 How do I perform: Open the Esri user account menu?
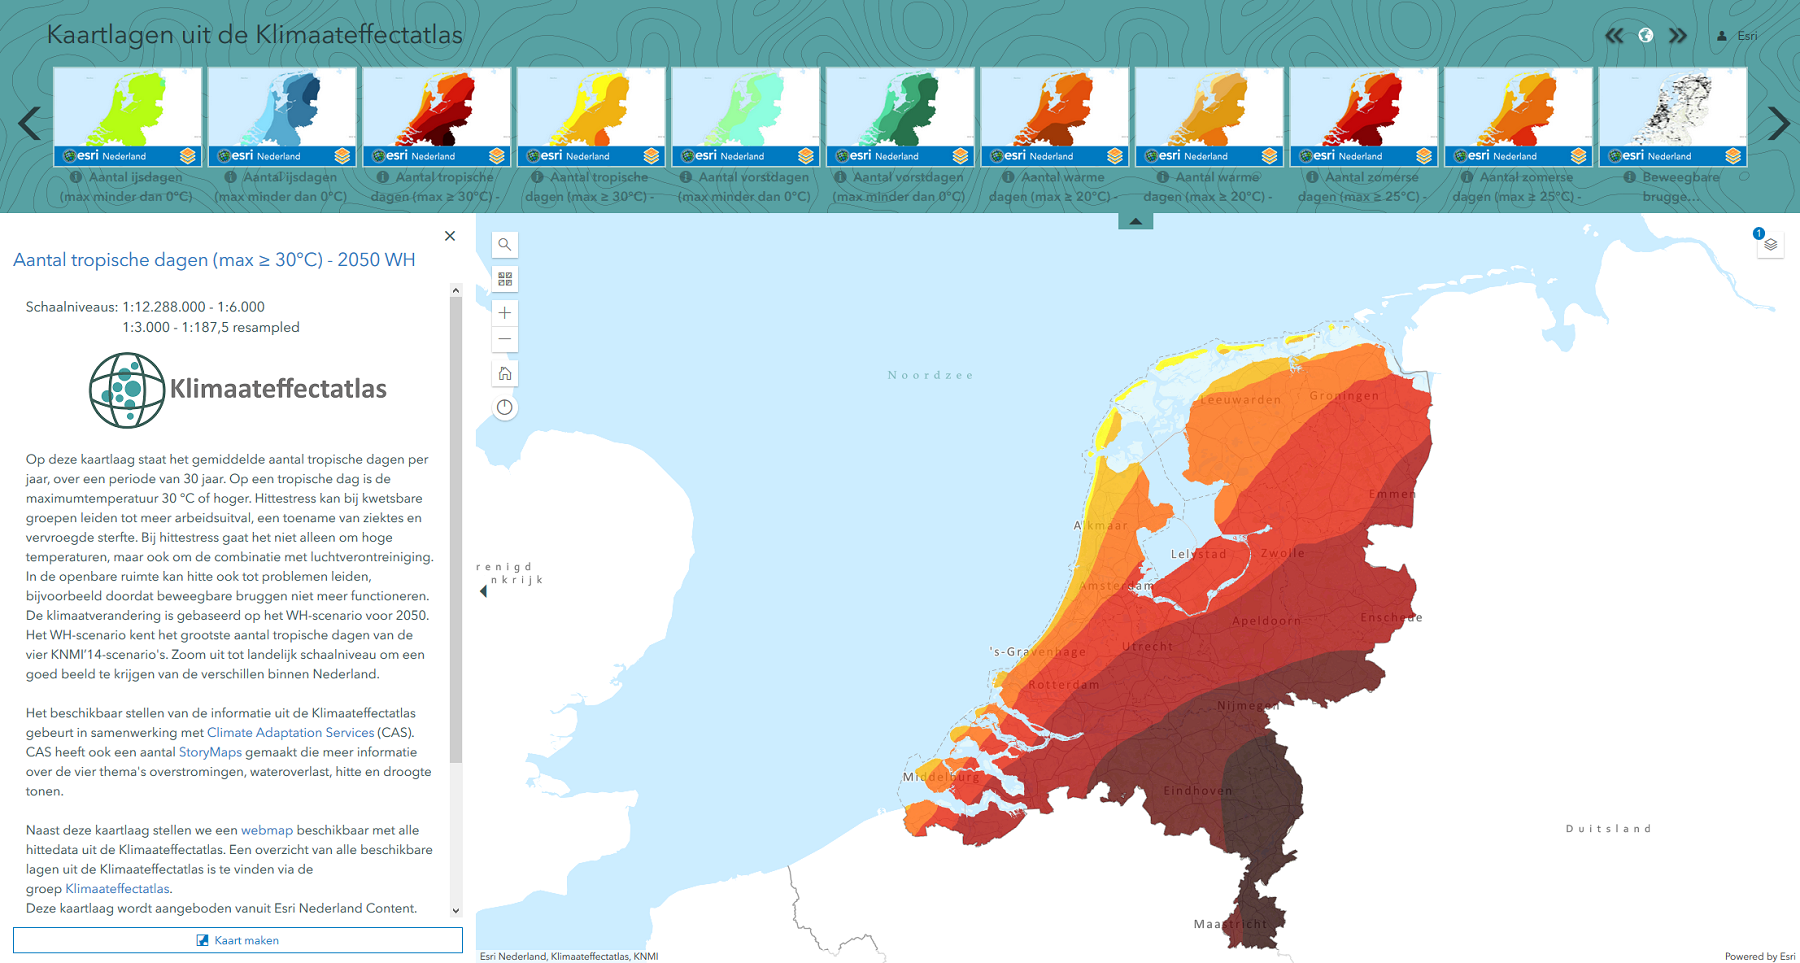1737,35
